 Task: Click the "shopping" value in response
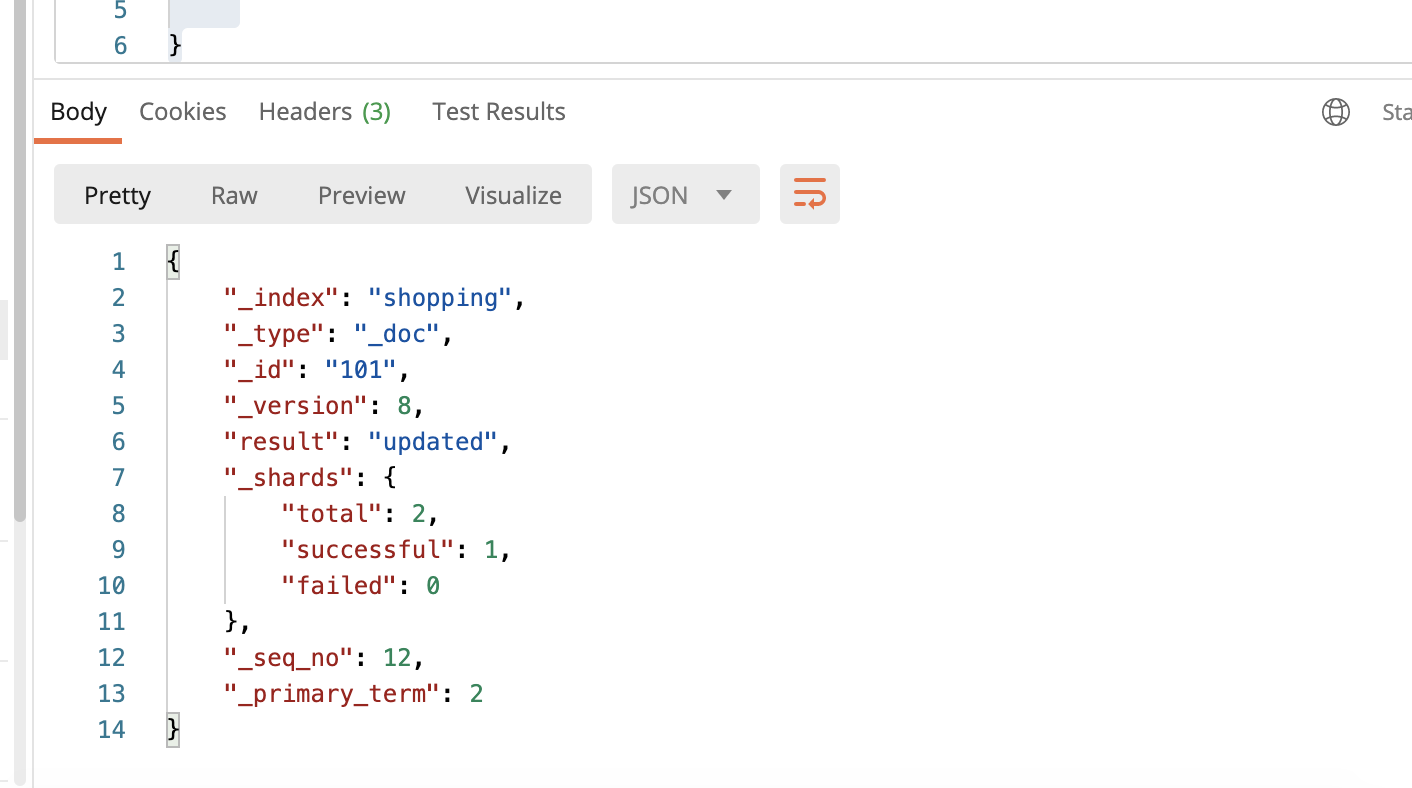tap(440, 298)
